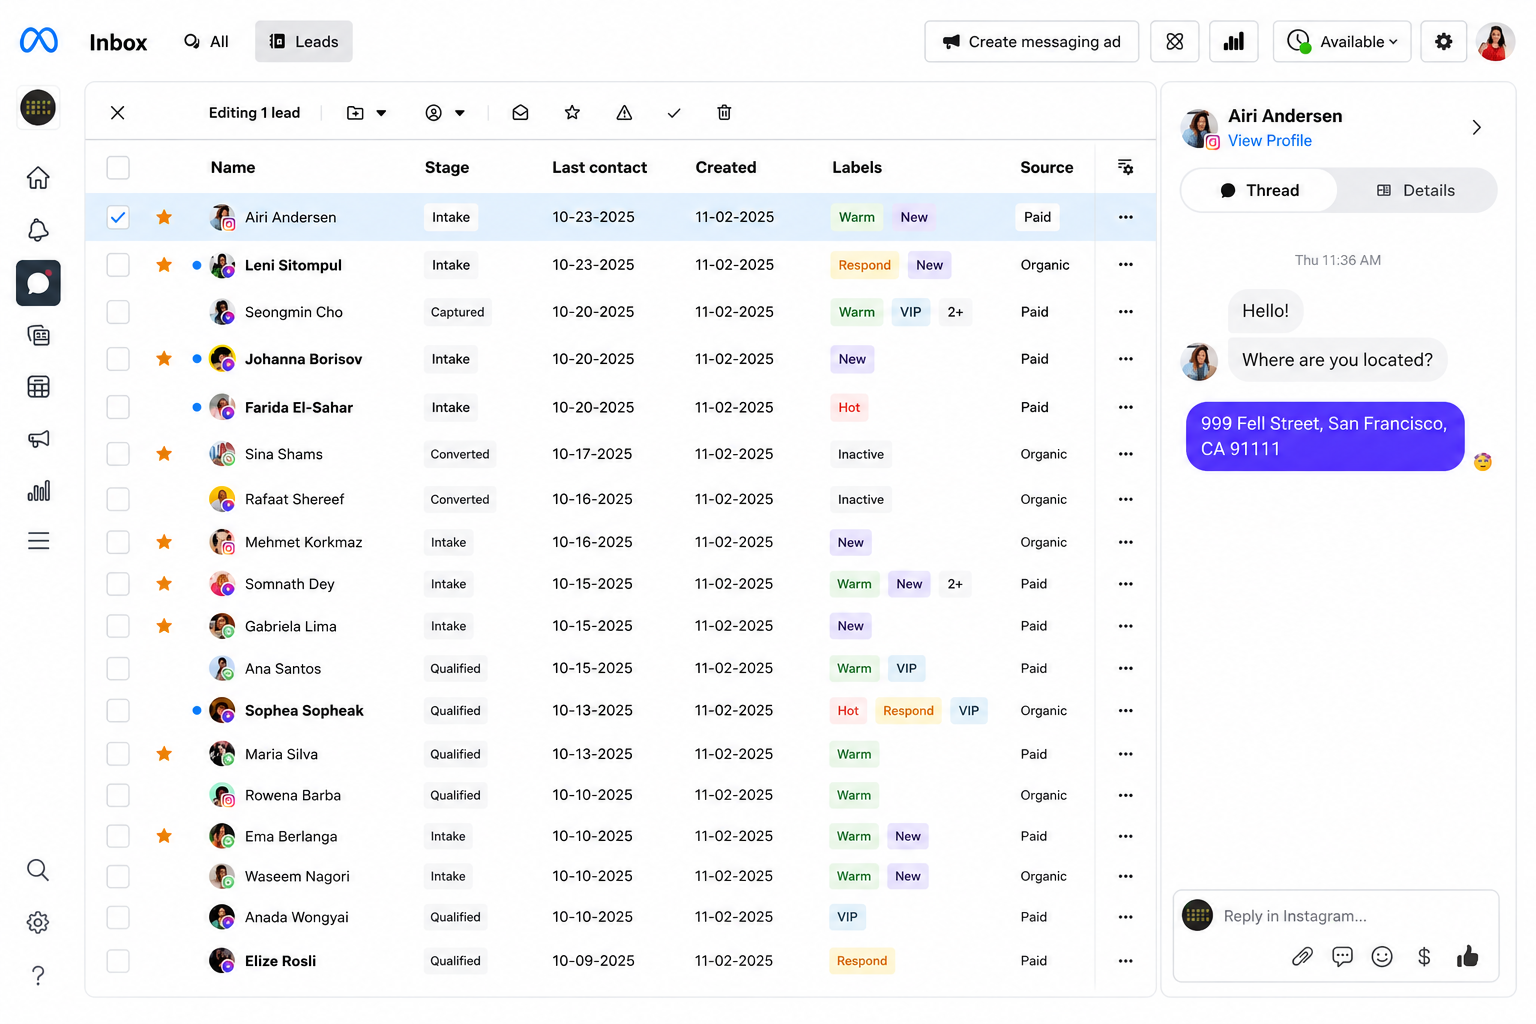Unstar the Gabriela Lima lead

(164, 626)
